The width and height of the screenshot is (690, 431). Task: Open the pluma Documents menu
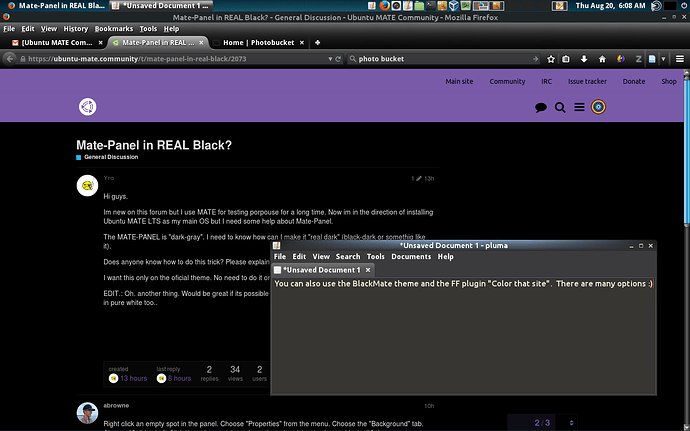[411, 257]
